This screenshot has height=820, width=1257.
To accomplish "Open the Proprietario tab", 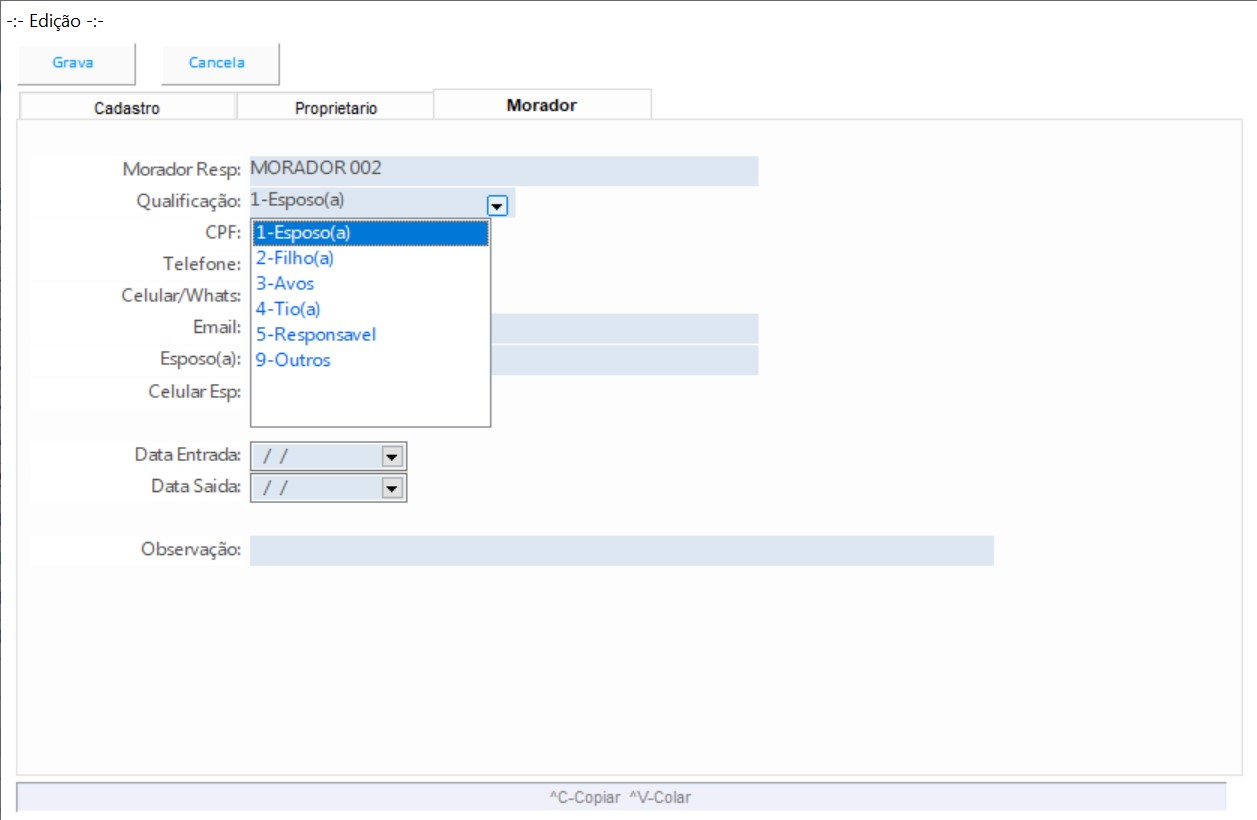I will 335,108.
